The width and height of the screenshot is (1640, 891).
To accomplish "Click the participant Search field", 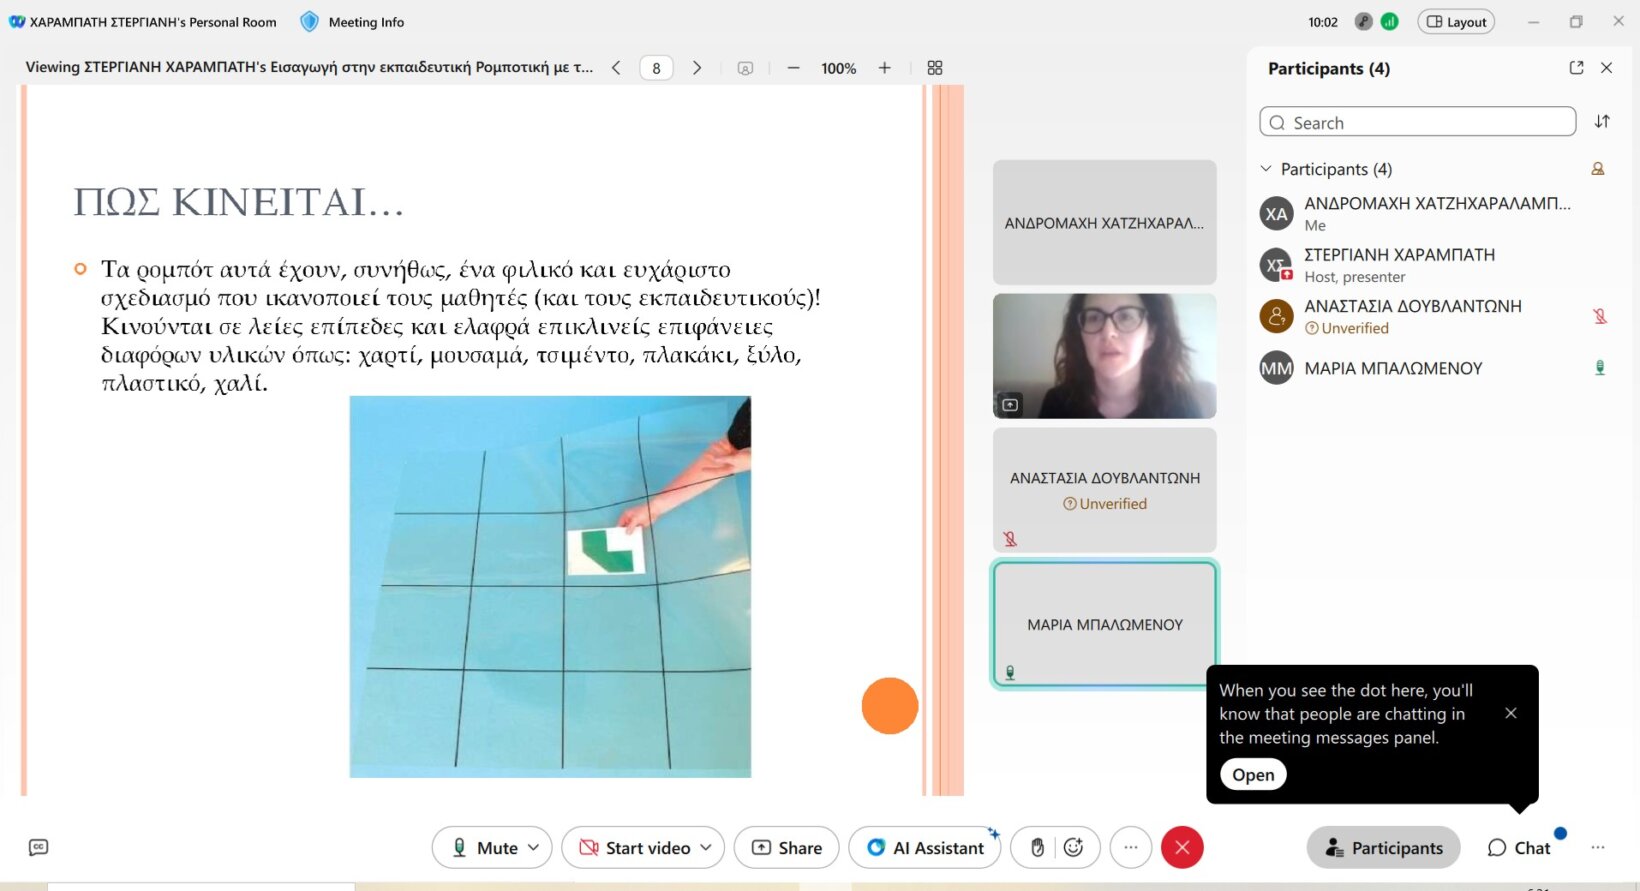I will (x=1418, y=123).
